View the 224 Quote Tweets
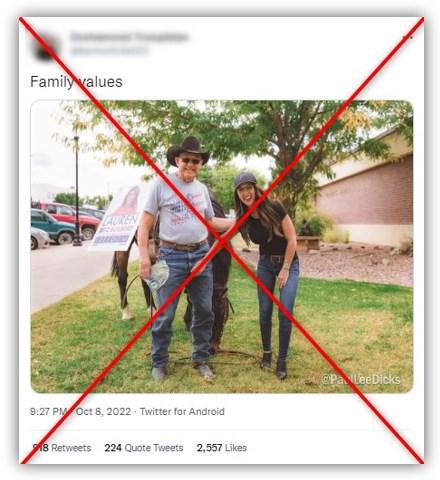This screenshot has height=480, width=440. click(x=144, y=448)
